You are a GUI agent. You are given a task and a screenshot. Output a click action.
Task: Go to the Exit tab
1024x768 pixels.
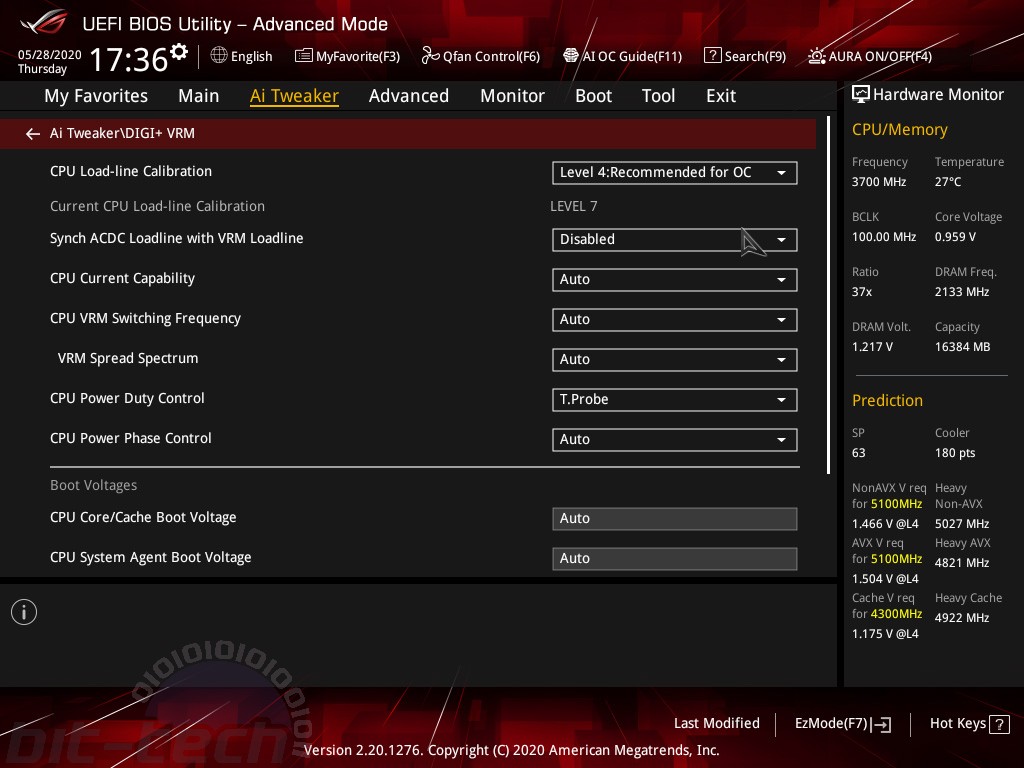tap(721, 96)
